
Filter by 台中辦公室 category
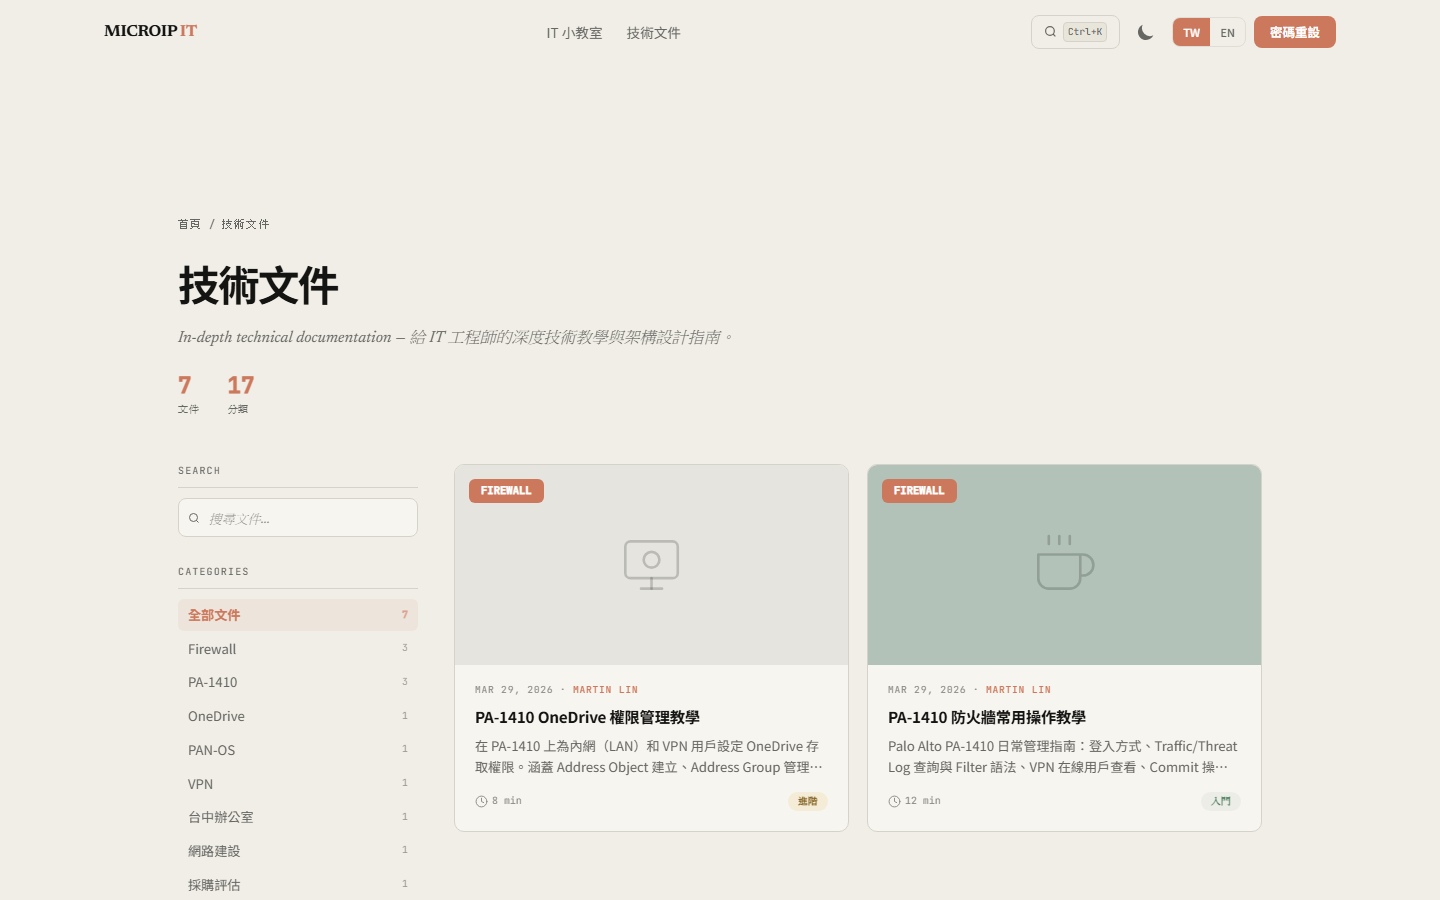pos(298,817)
